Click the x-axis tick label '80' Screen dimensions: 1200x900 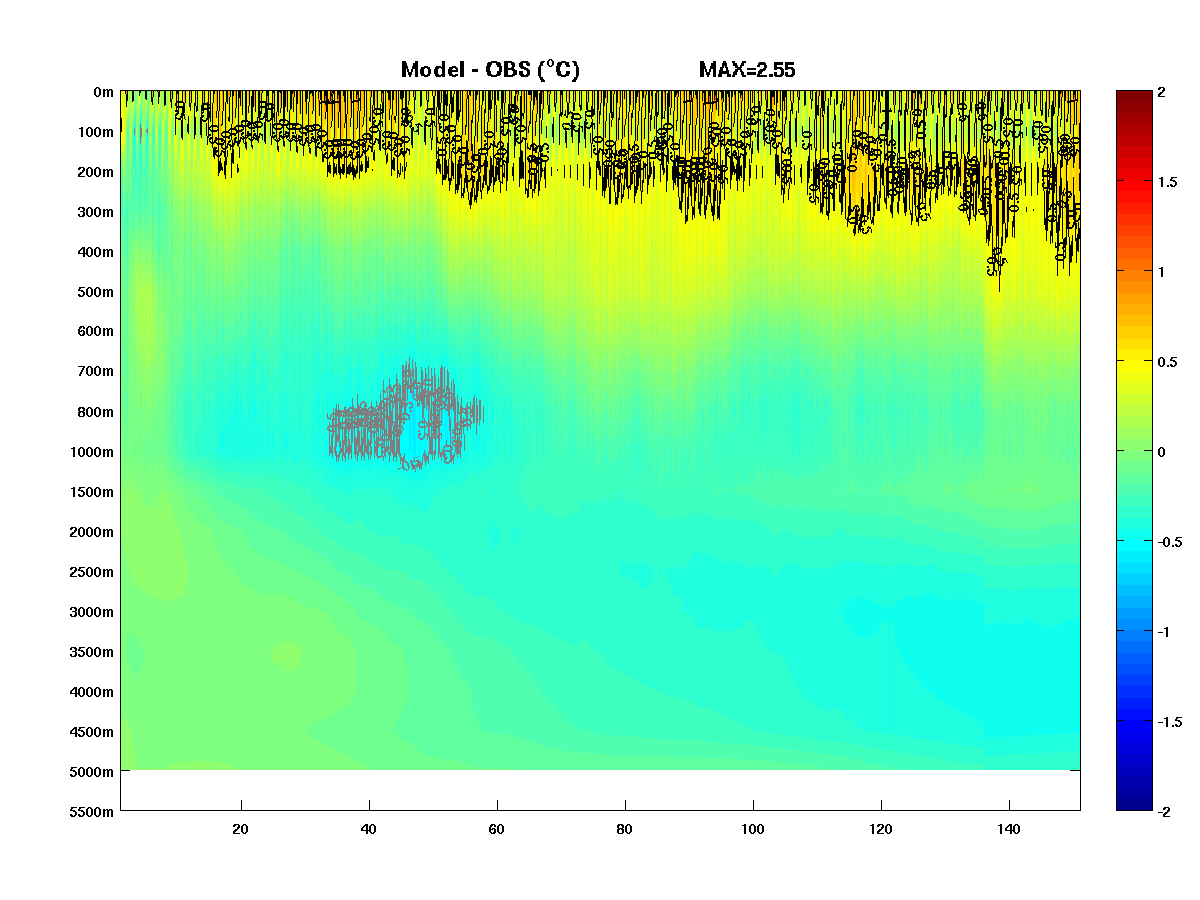pyautogui.click(x=625, y=828)
